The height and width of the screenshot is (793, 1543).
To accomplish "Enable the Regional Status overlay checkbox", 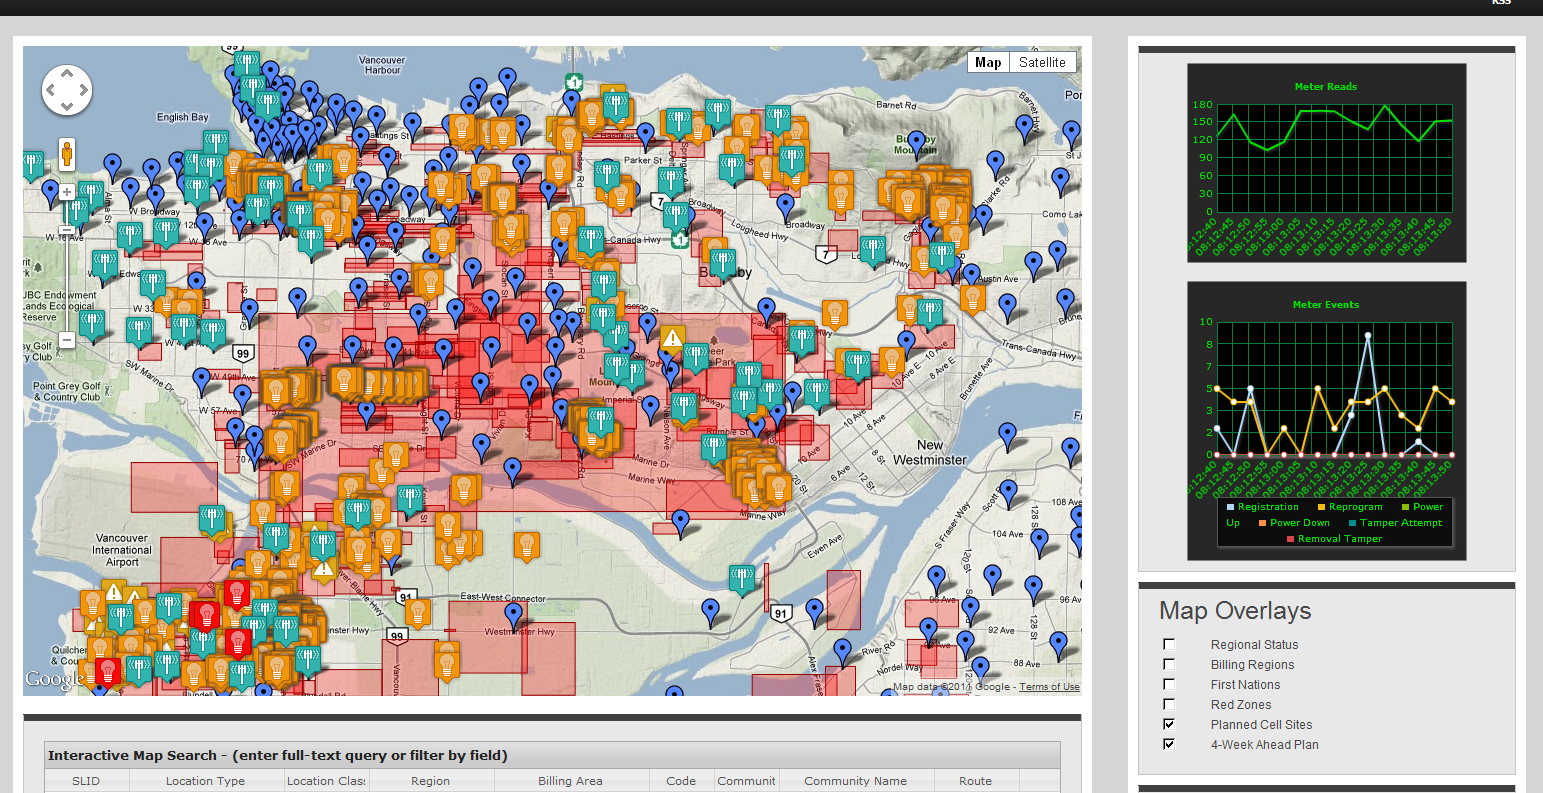I will (1169, 645).
